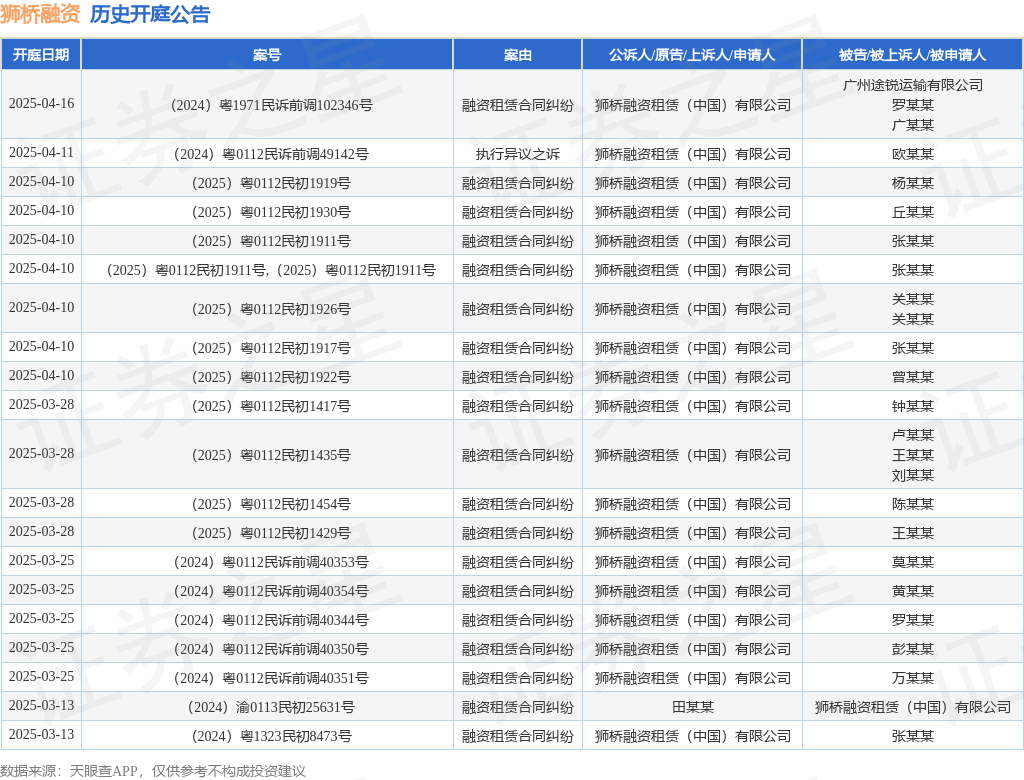Click defendant 钟某某
The width and height of the screenshot is (1024, 780).
(913, 406)
